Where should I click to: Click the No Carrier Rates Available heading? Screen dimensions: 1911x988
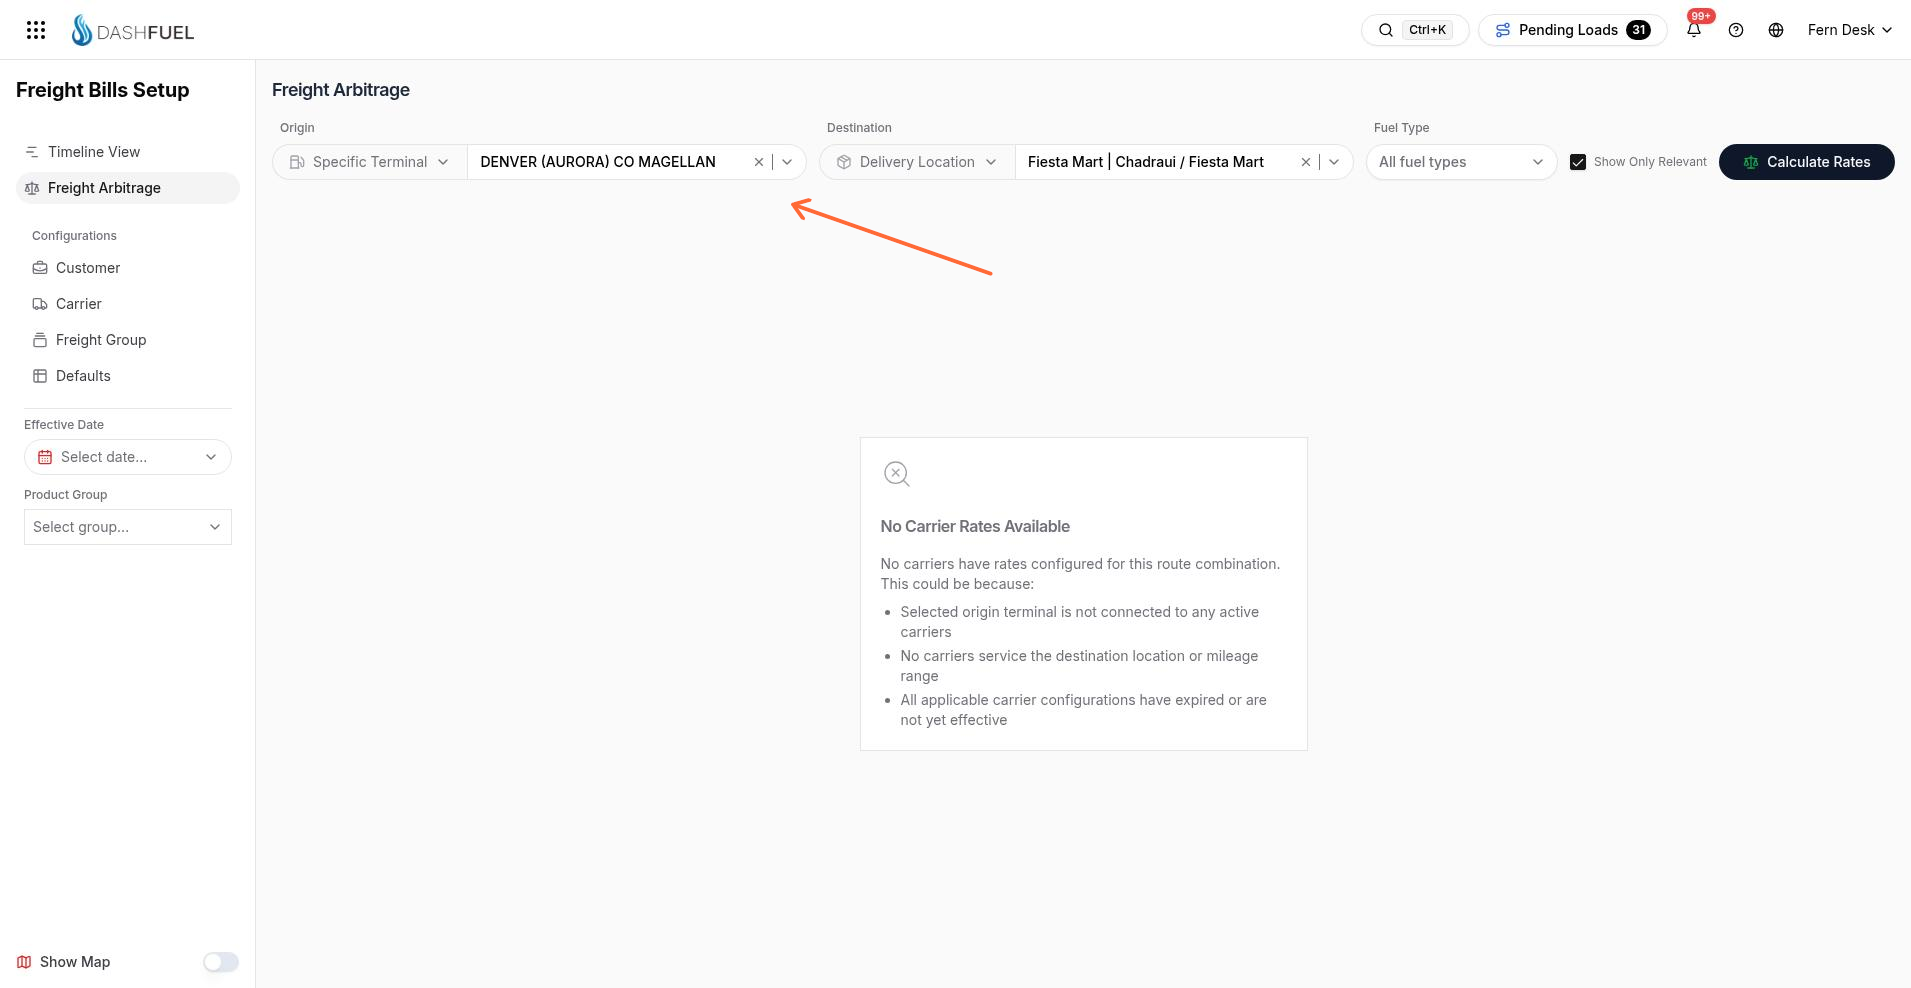click(975, 526)
